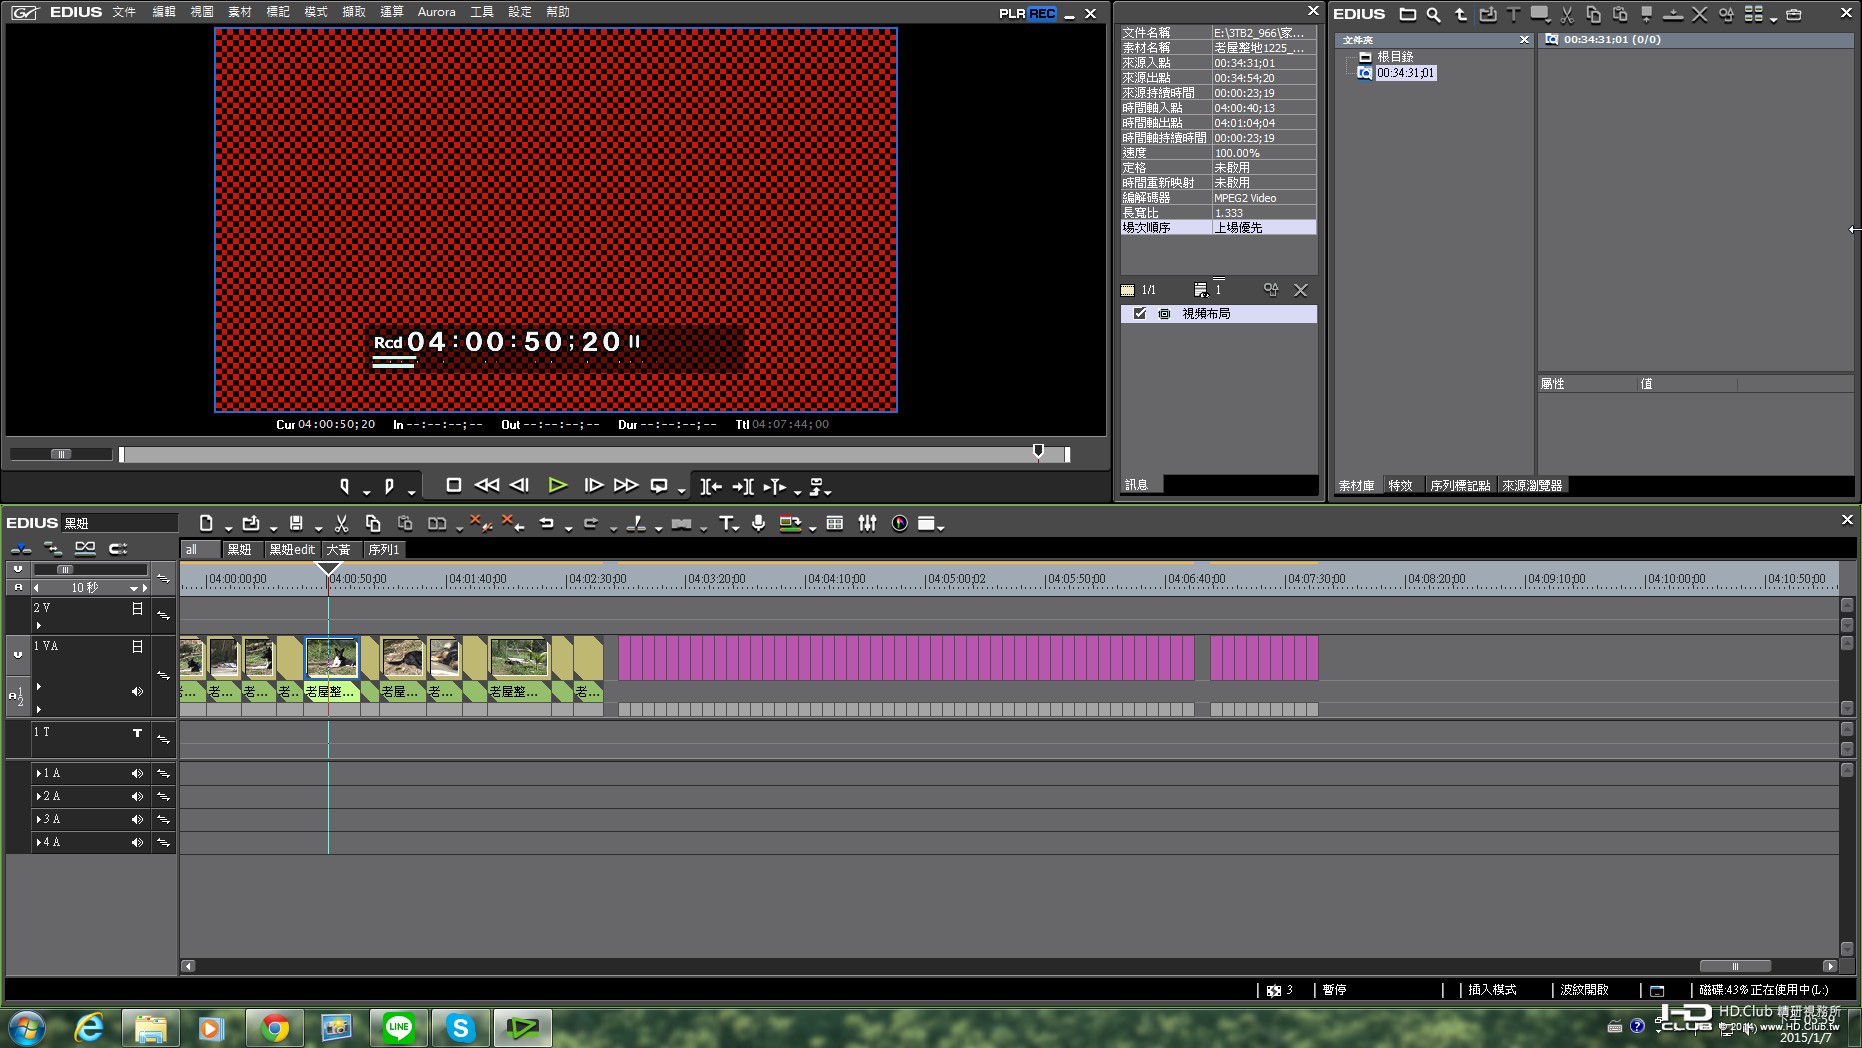Click the New sequence icon in timeline toolbar
Image resolution: width=1862 pixels, height=1048 pixels.
click(x=206, y=523)
